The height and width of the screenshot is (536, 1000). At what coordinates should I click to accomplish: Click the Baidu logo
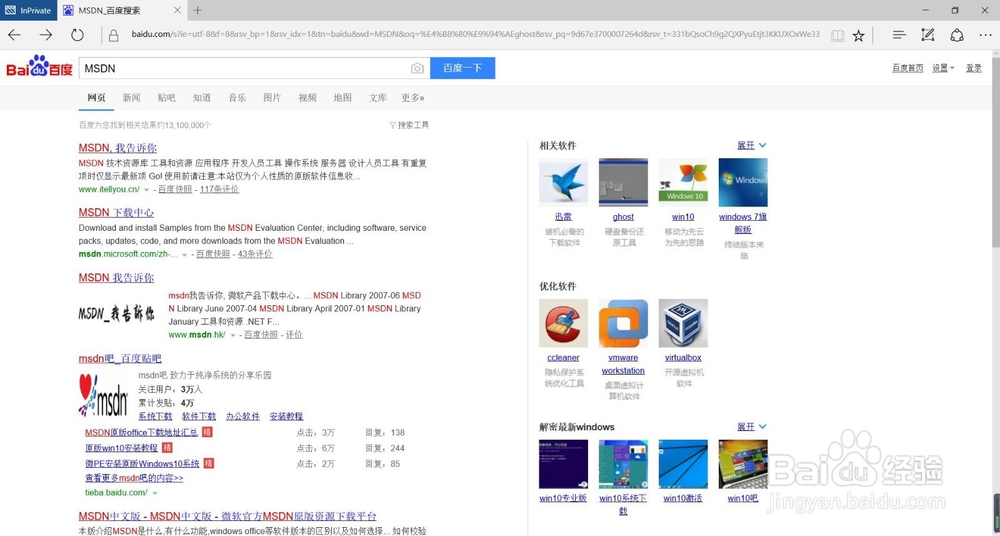40,66
